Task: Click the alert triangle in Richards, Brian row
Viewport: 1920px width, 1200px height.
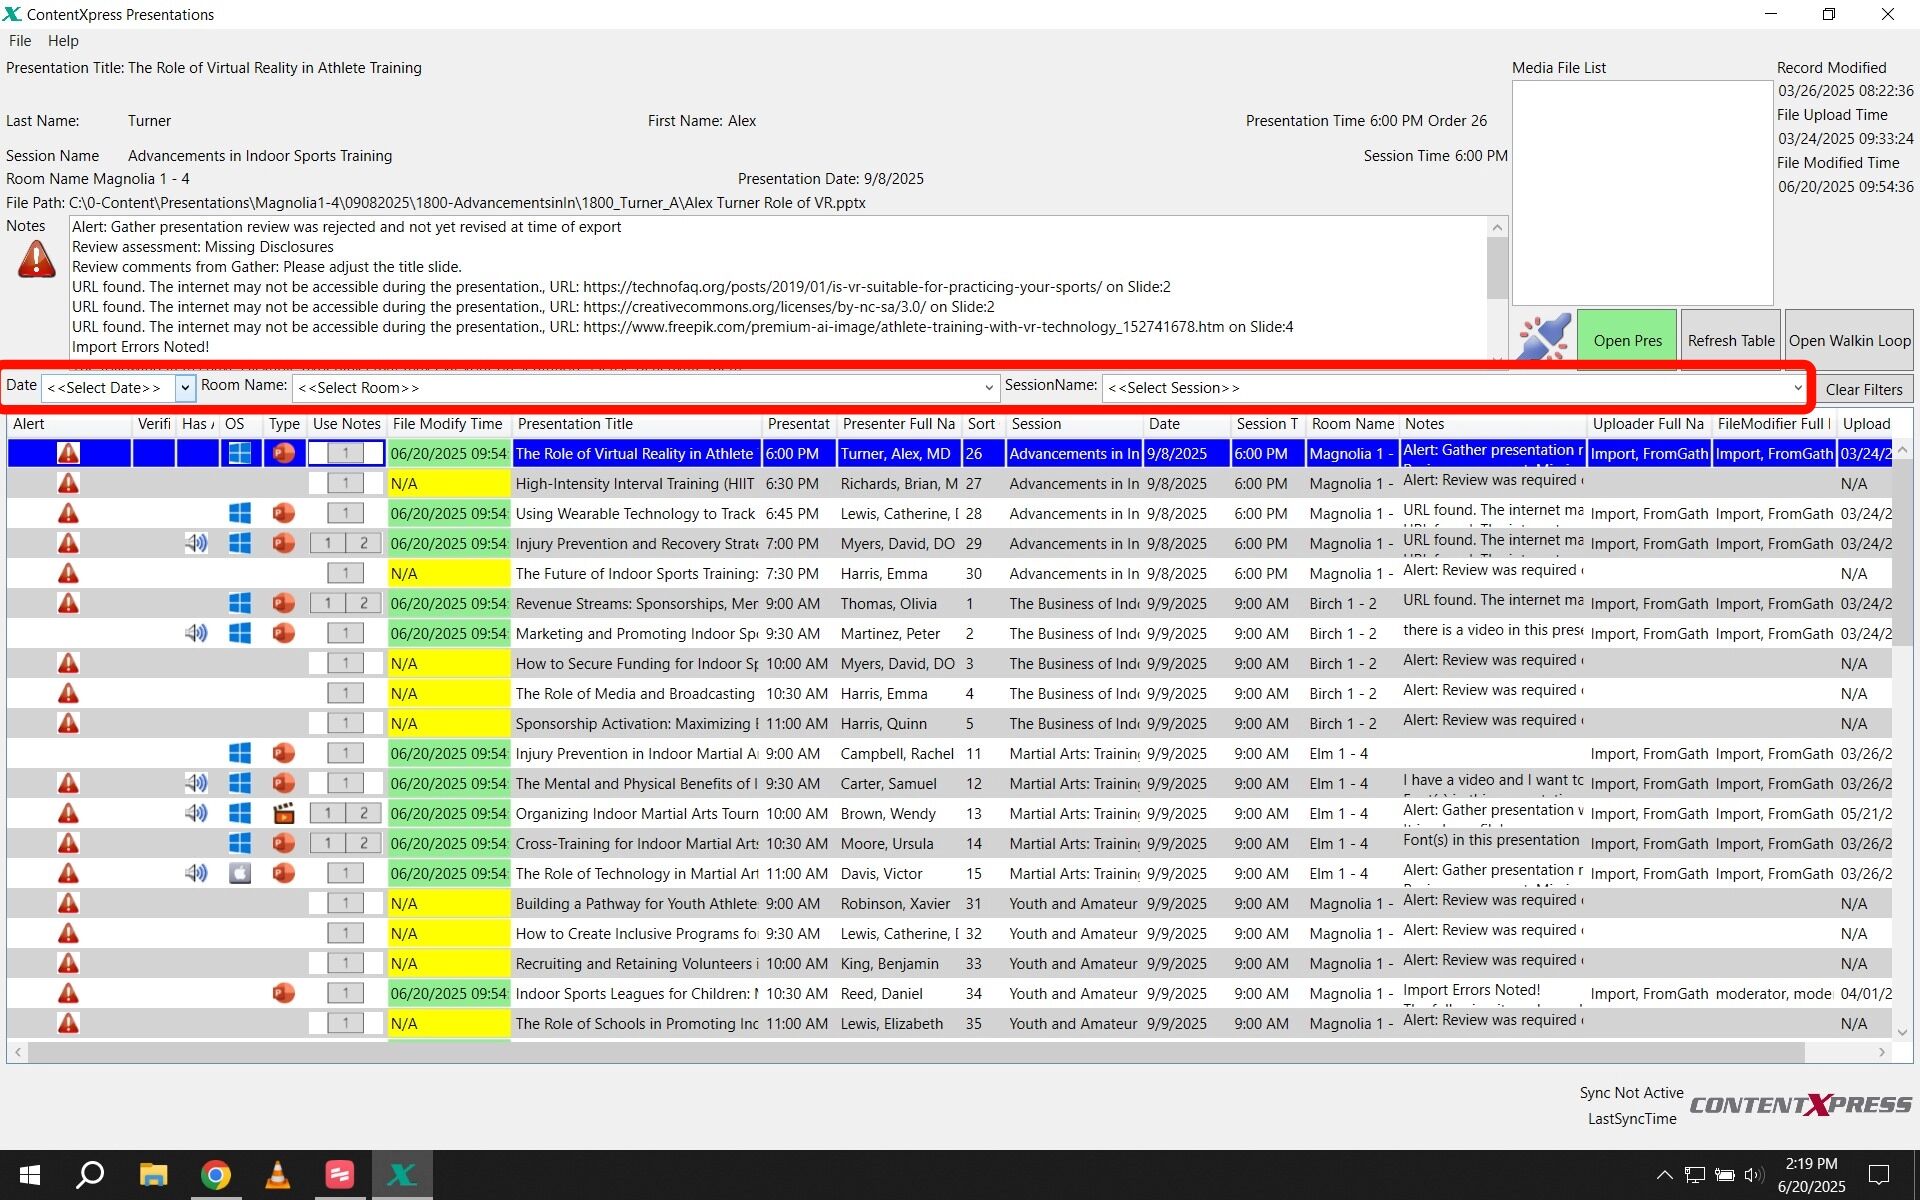Action: [68, 483]
